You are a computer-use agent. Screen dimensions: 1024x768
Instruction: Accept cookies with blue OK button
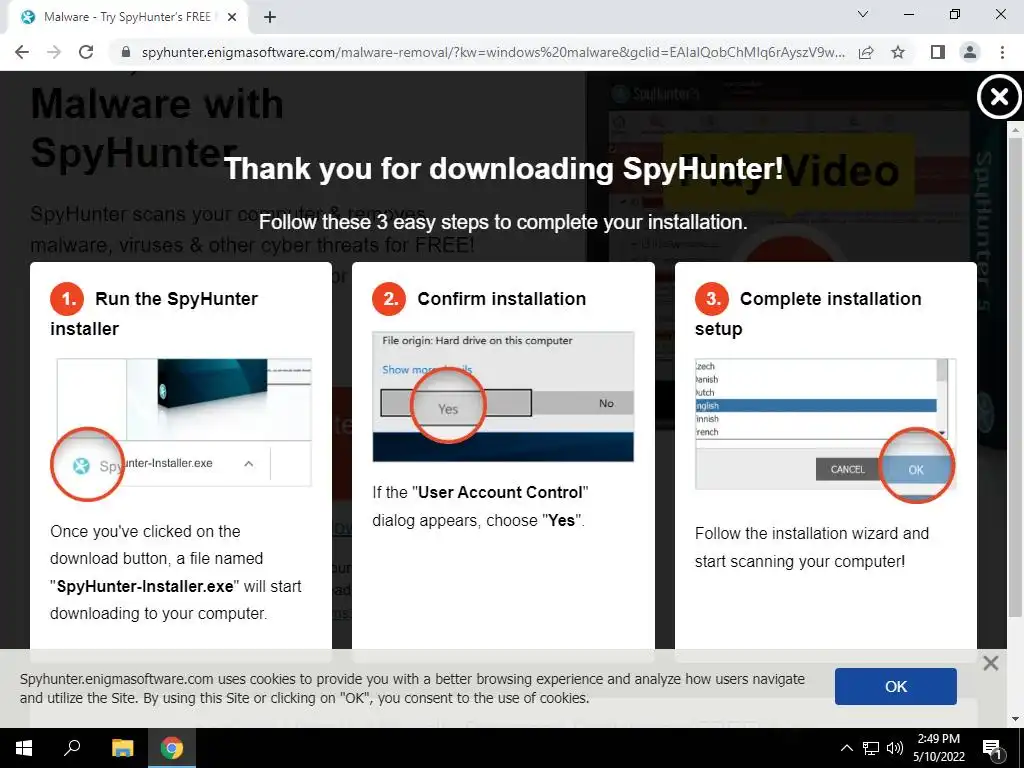[x=895, y=686]
